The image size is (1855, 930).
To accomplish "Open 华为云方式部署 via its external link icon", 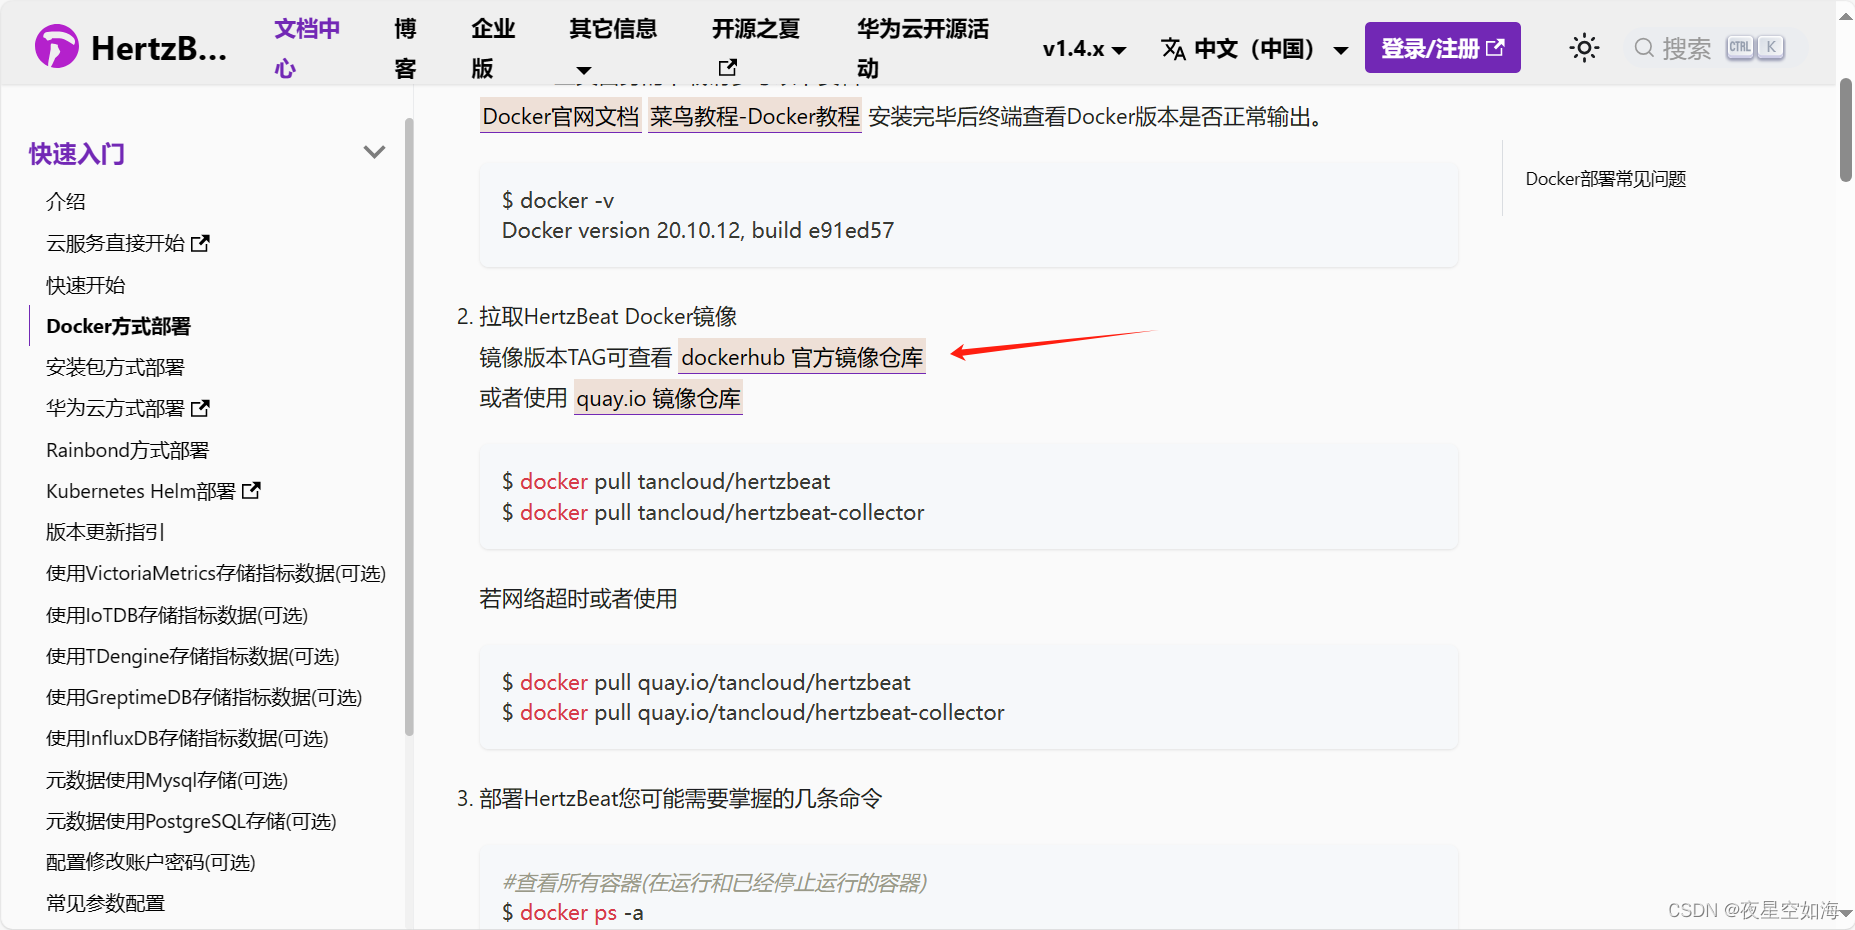I will pos(200,407).
